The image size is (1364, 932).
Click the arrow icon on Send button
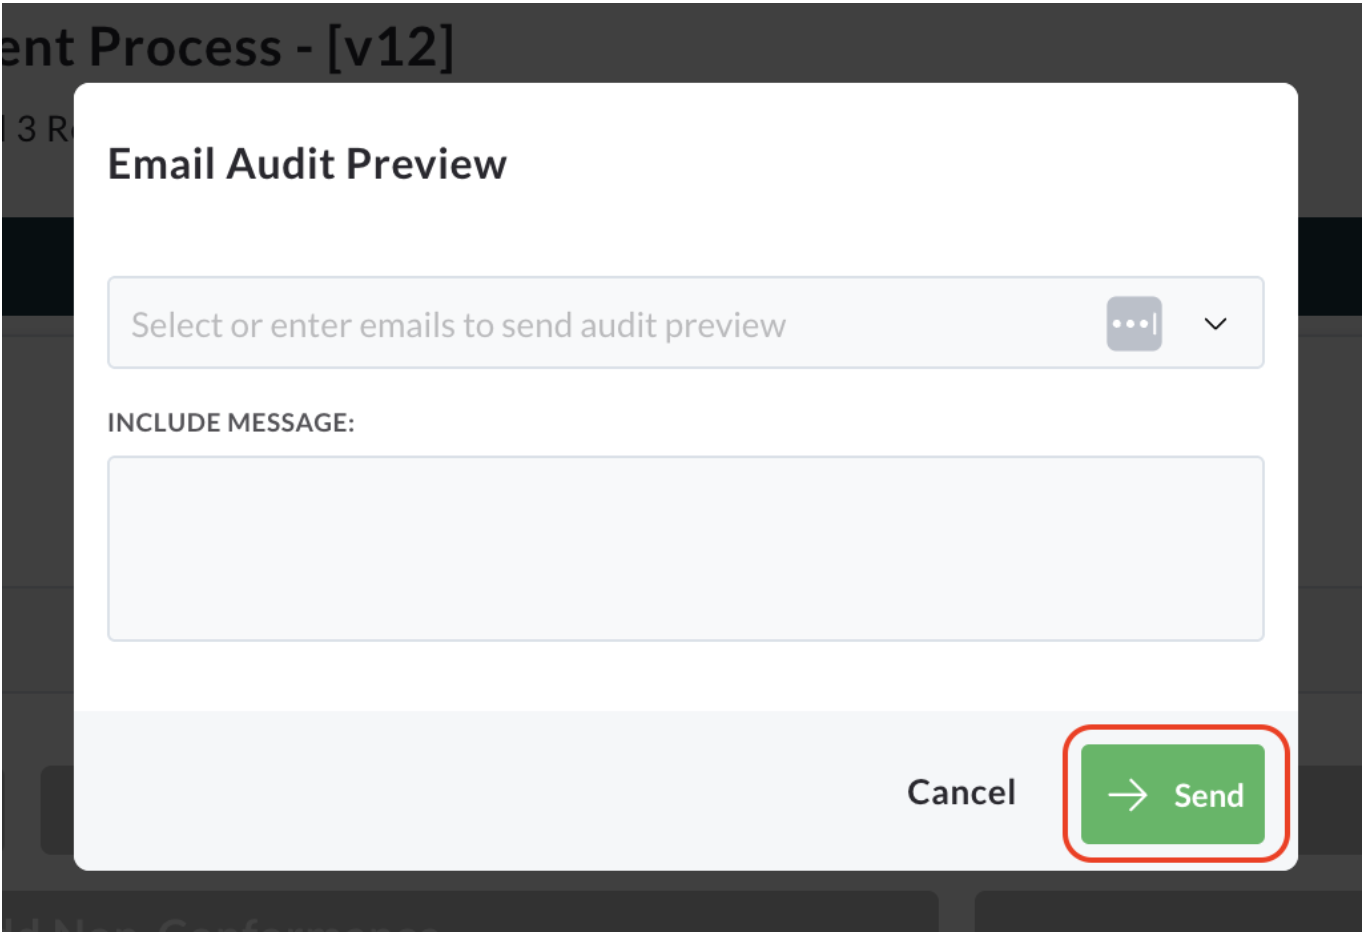(x=1128, y=795)
